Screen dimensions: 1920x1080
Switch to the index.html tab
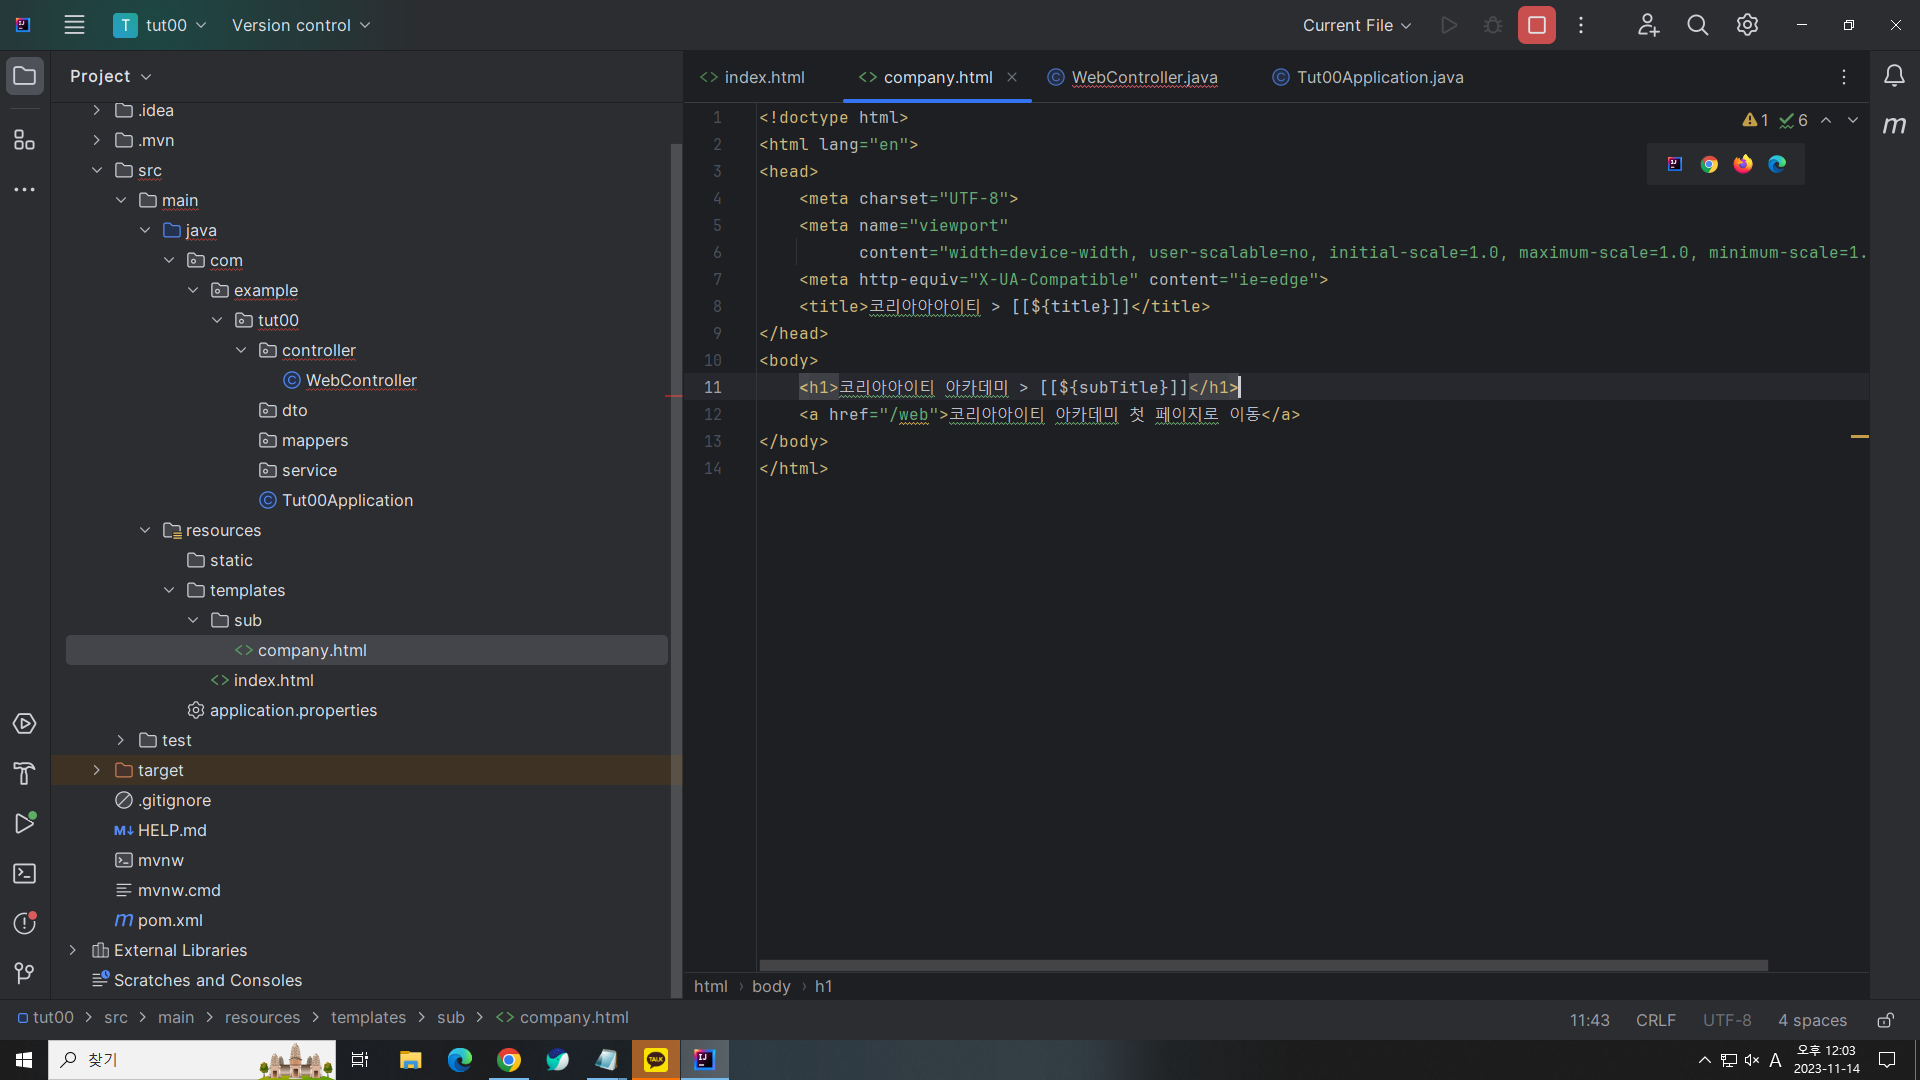tap(764, 77)
